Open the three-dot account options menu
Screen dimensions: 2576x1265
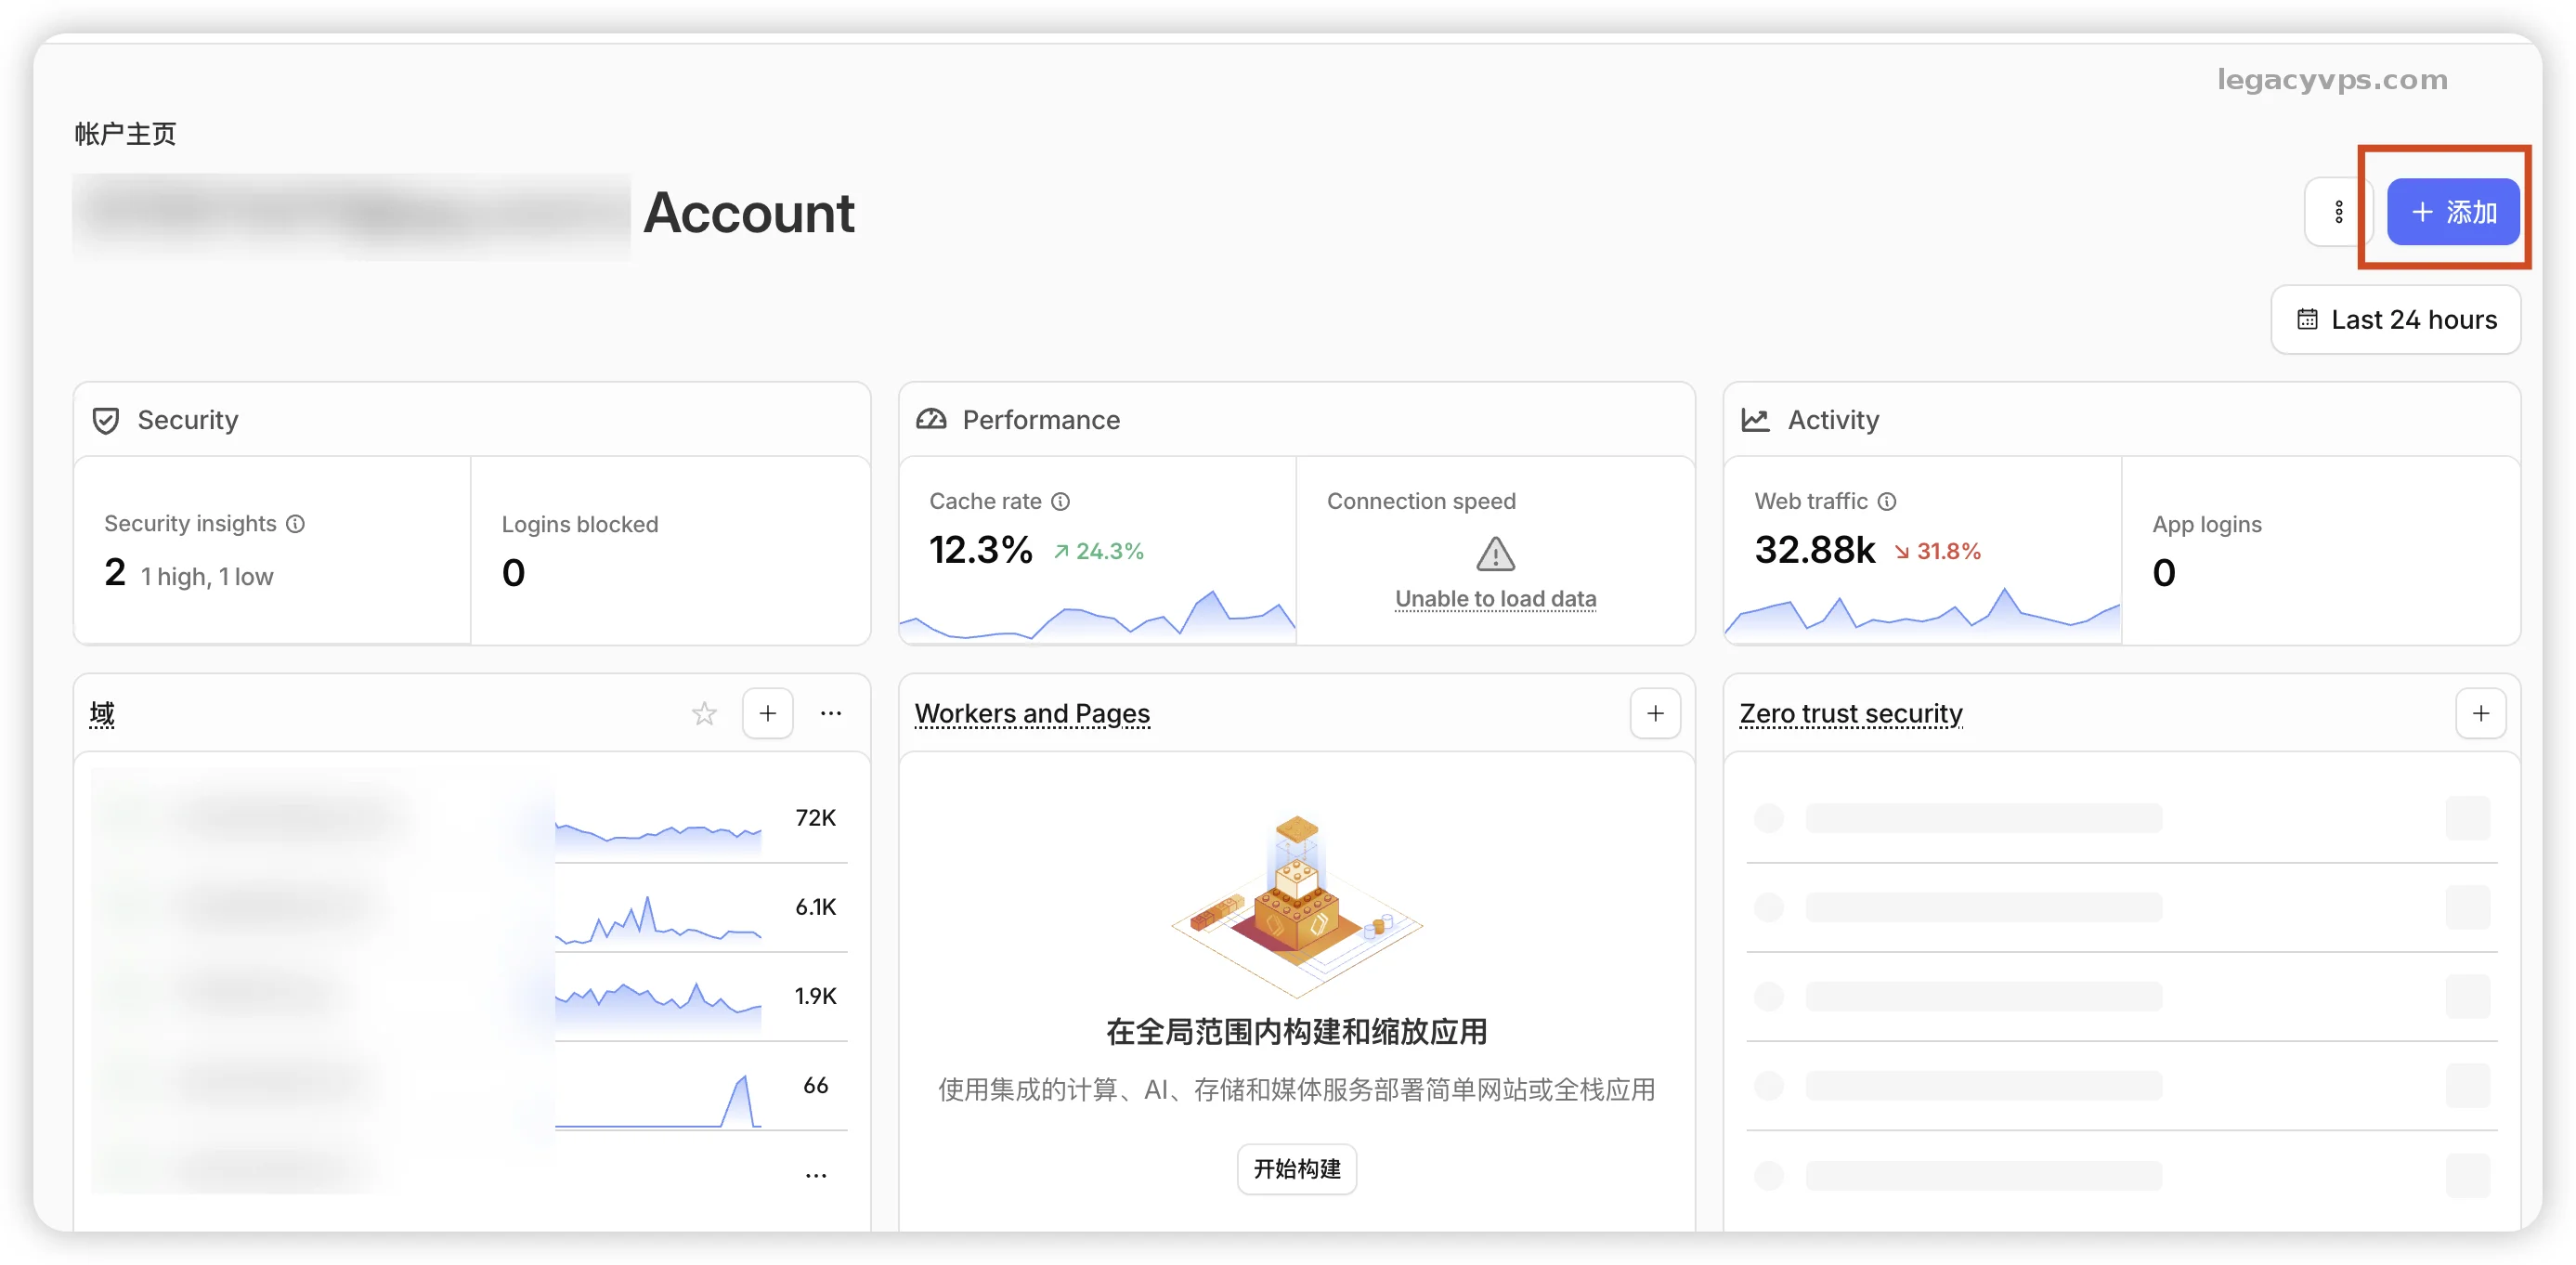(x=2338, y=212)
